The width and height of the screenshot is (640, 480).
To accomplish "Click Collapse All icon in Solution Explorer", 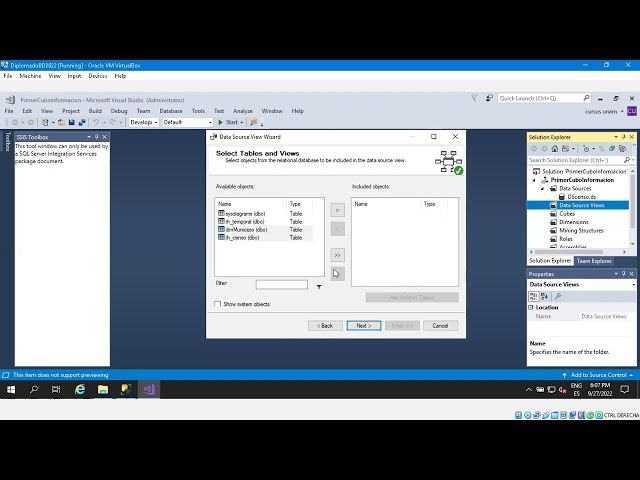I will (612, 149).
